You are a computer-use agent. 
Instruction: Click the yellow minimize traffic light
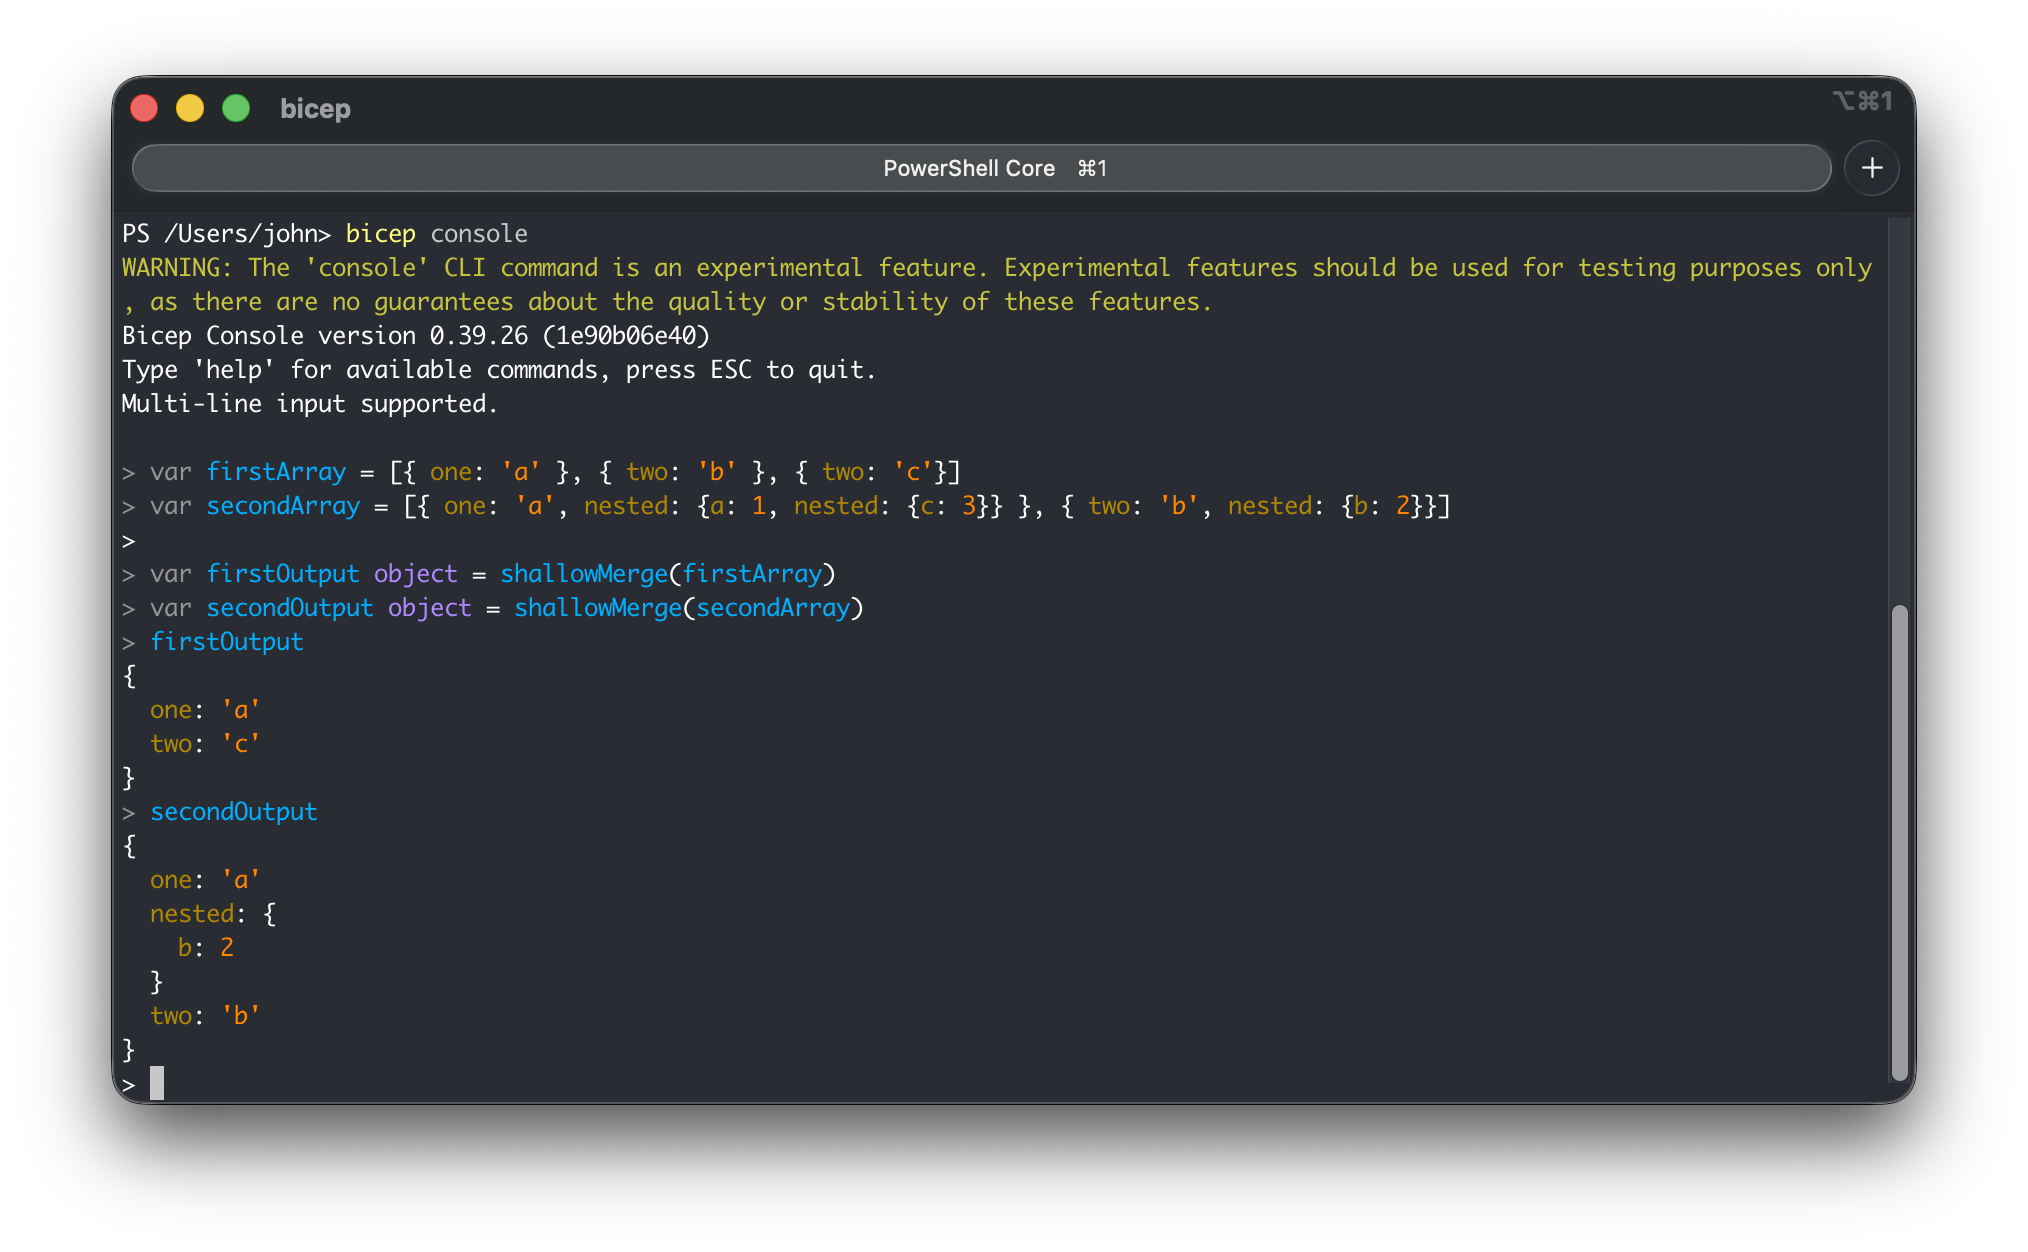(x=190, y=107)
